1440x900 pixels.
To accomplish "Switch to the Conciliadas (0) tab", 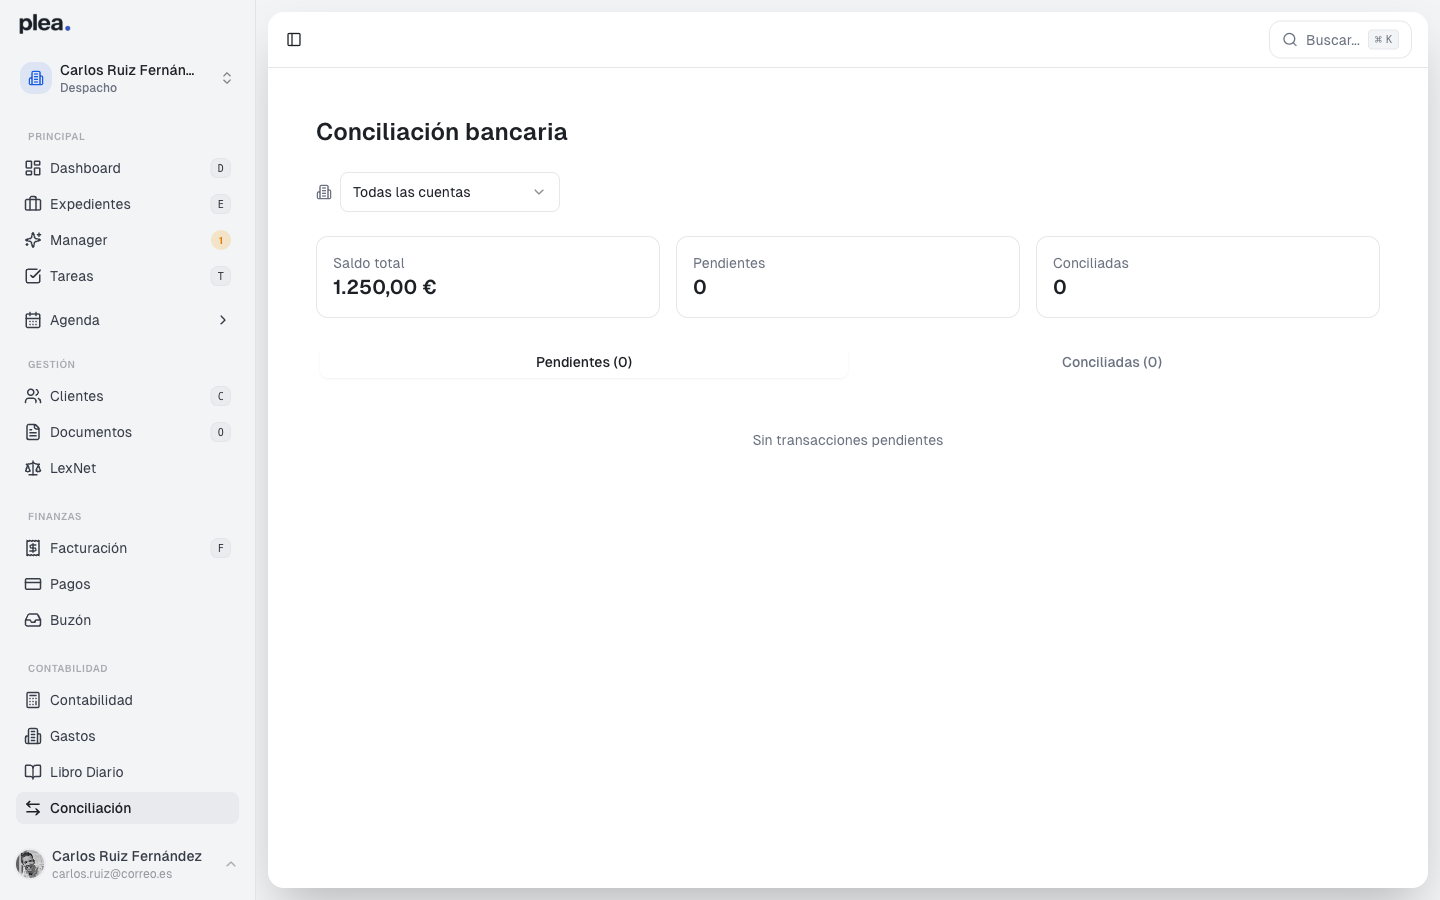I will point(1111,362).
